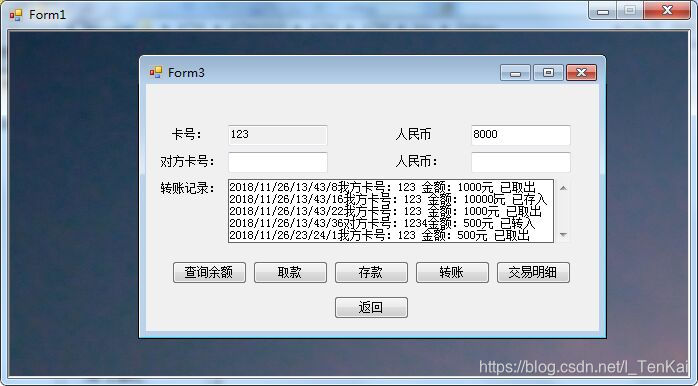This screenshot has height=386, width=698.
Task: Click the empty 对方卡号 input field
Action: point(278,162)
